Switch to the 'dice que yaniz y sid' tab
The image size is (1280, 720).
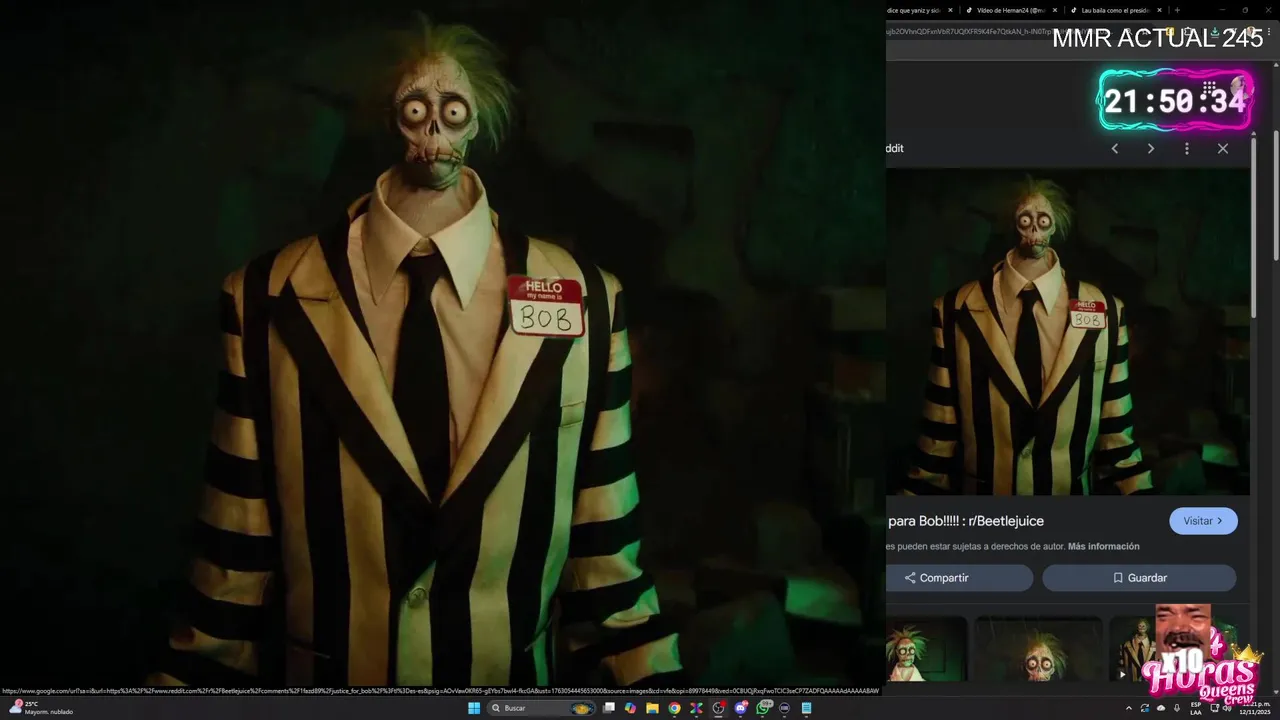915,10
